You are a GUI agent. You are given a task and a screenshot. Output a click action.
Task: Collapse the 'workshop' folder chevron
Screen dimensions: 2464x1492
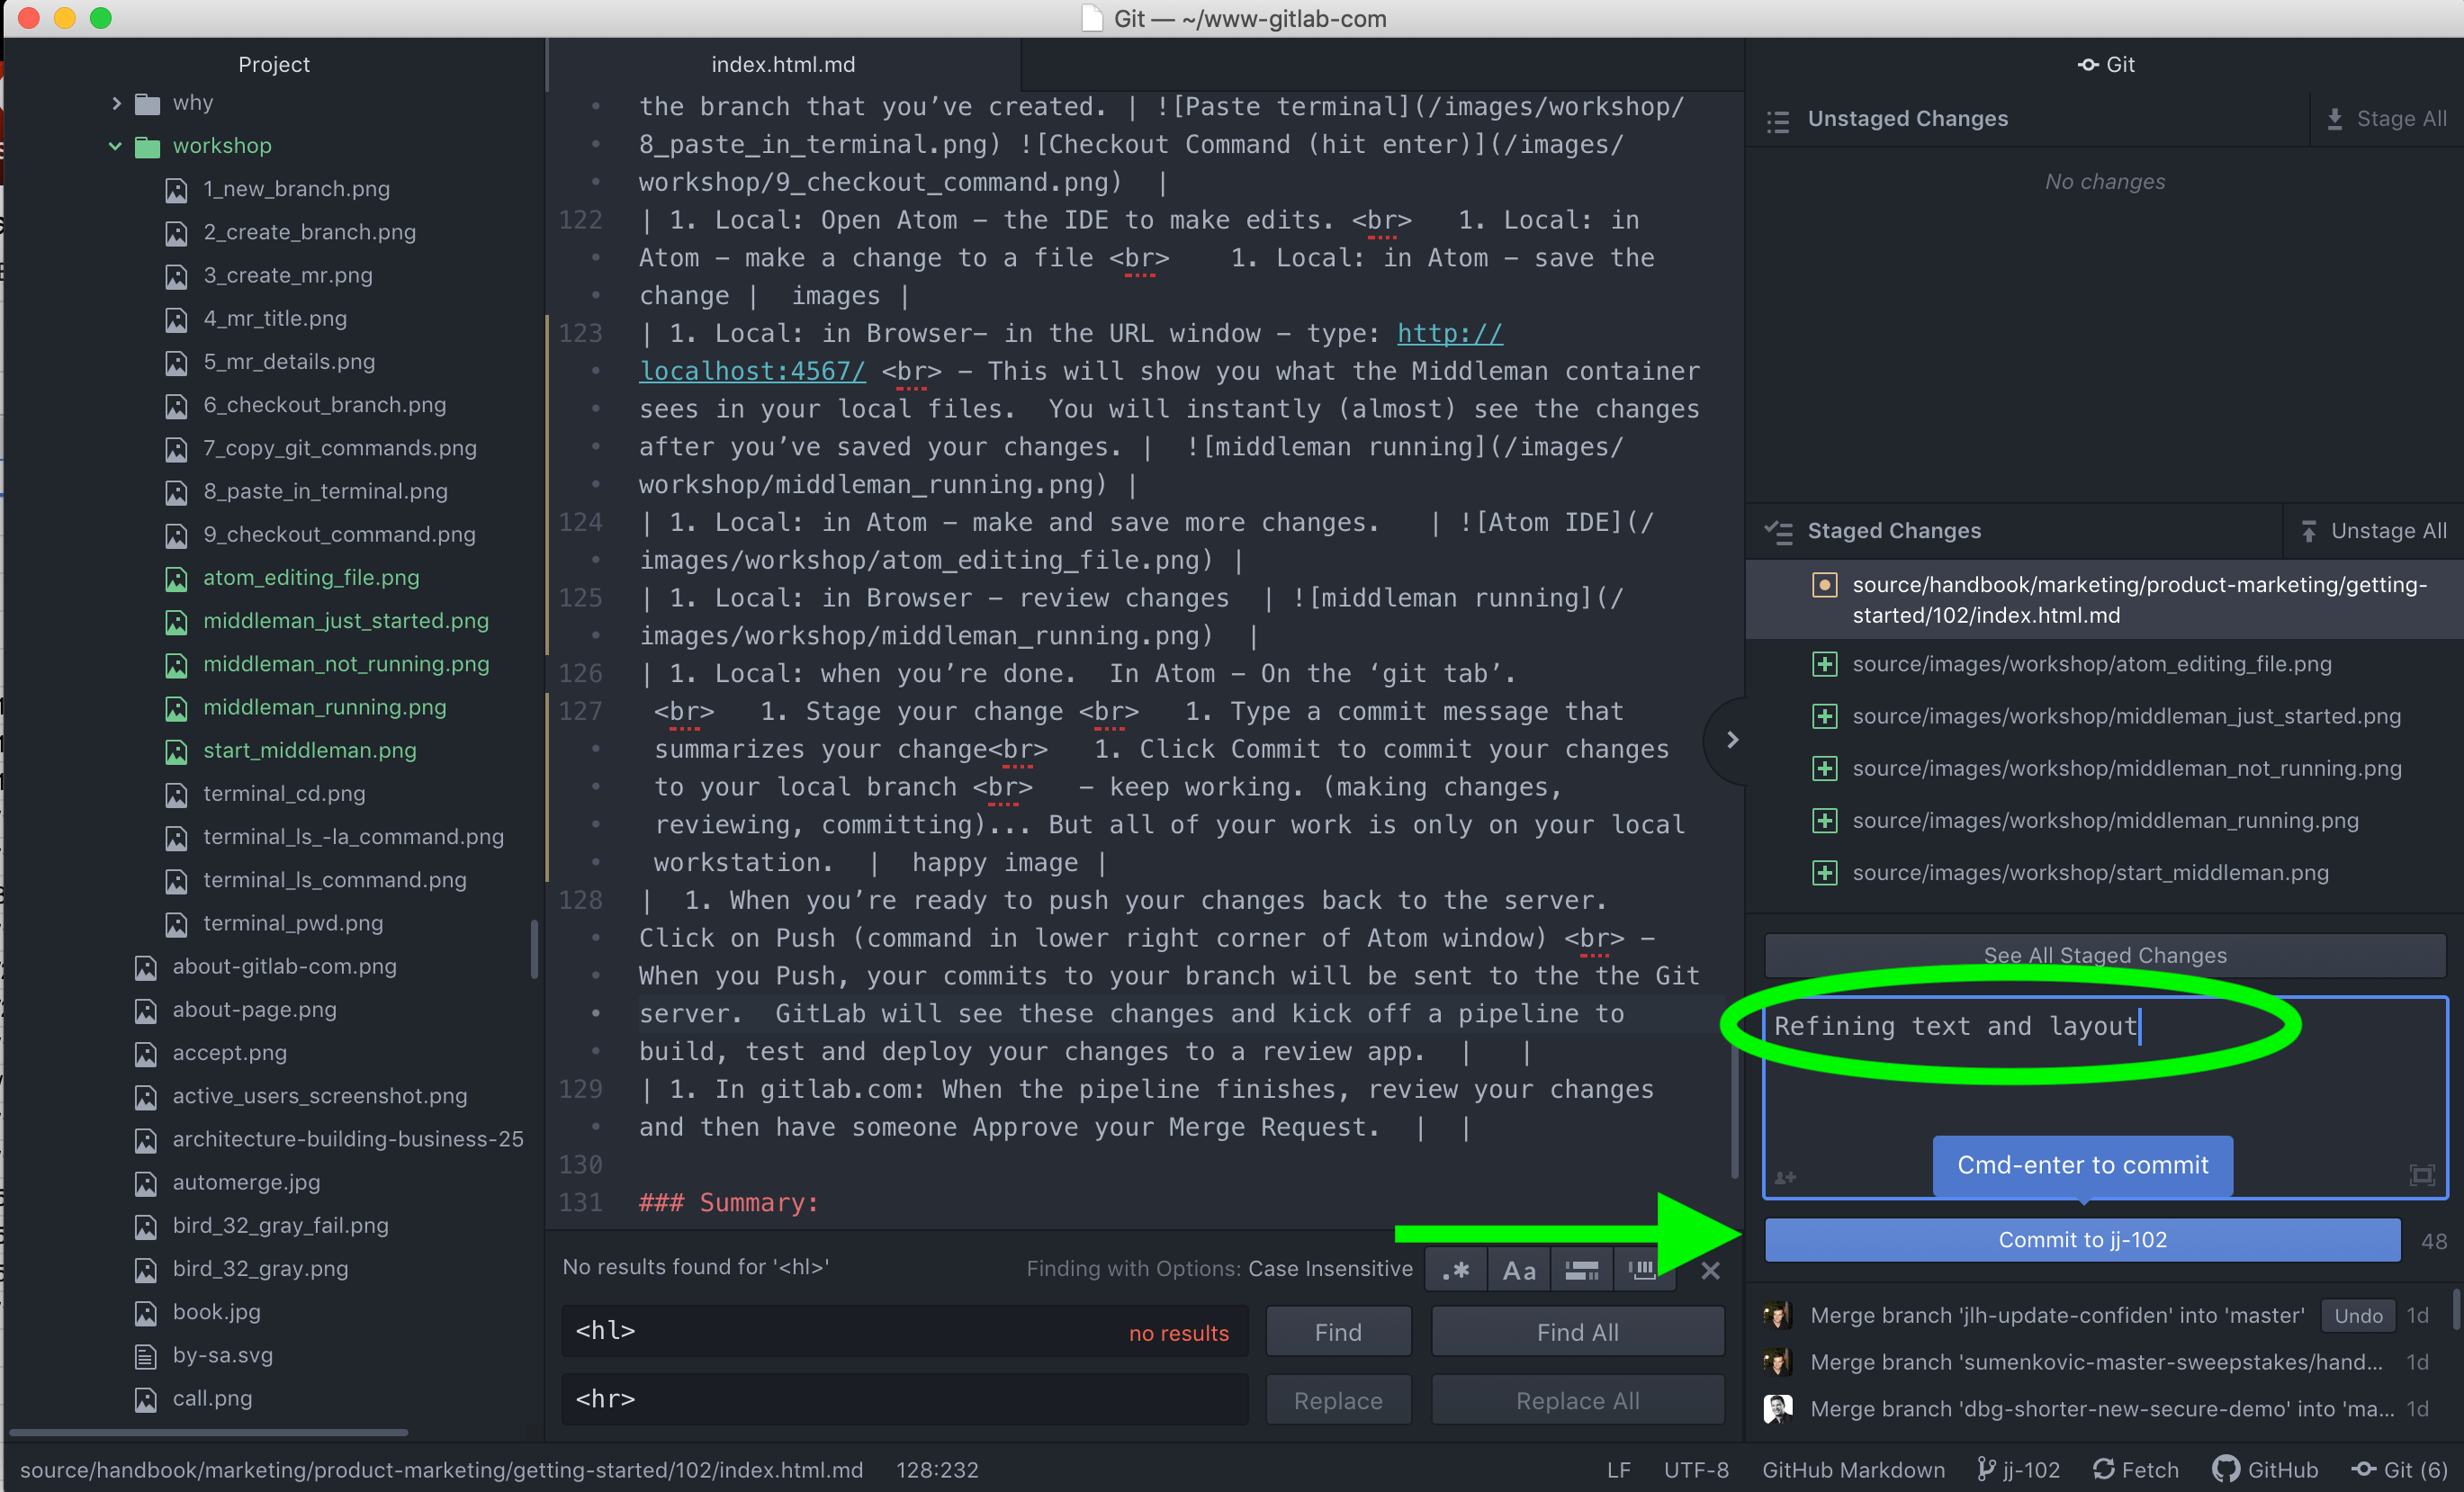(116, 146)
